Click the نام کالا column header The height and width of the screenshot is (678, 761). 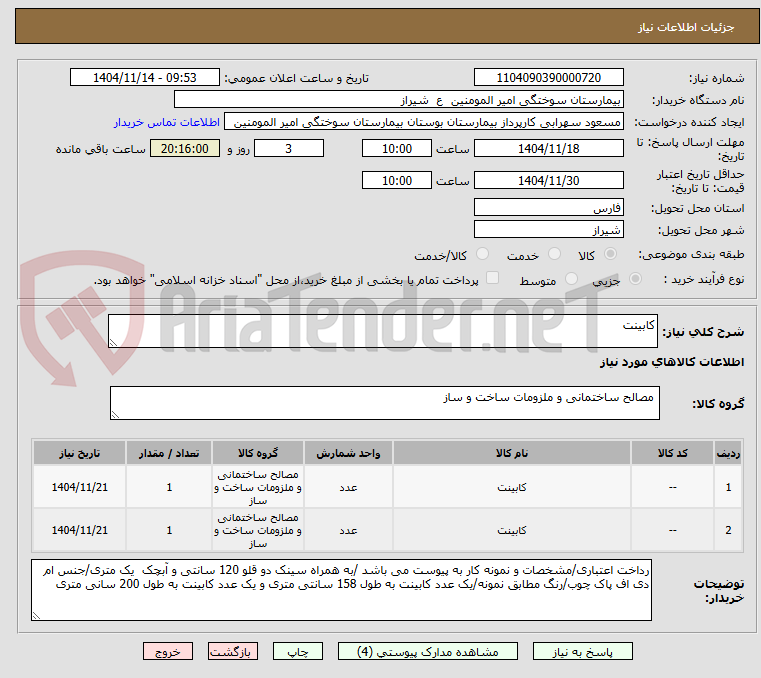click(x=512, y=453)
